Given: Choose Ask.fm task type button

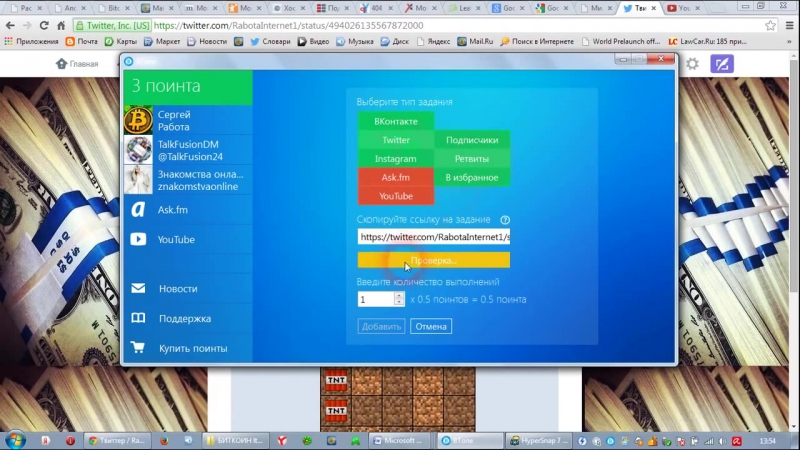Looking at the screenshot, I should point(396,178).
